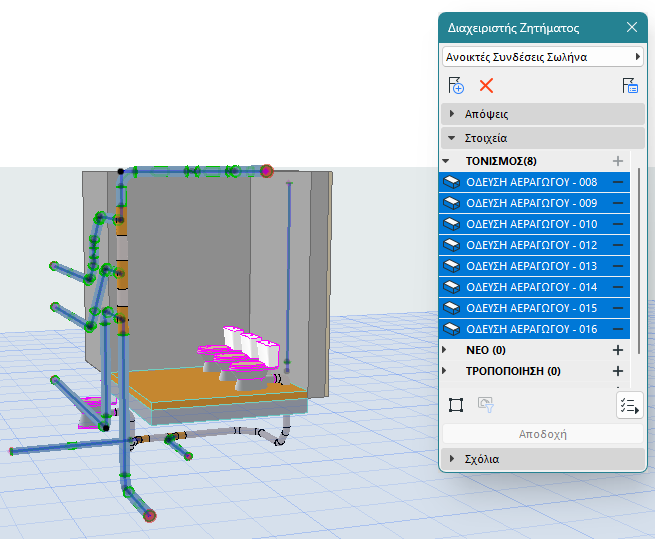Open the checklist options icon button

tap(629, 405)
